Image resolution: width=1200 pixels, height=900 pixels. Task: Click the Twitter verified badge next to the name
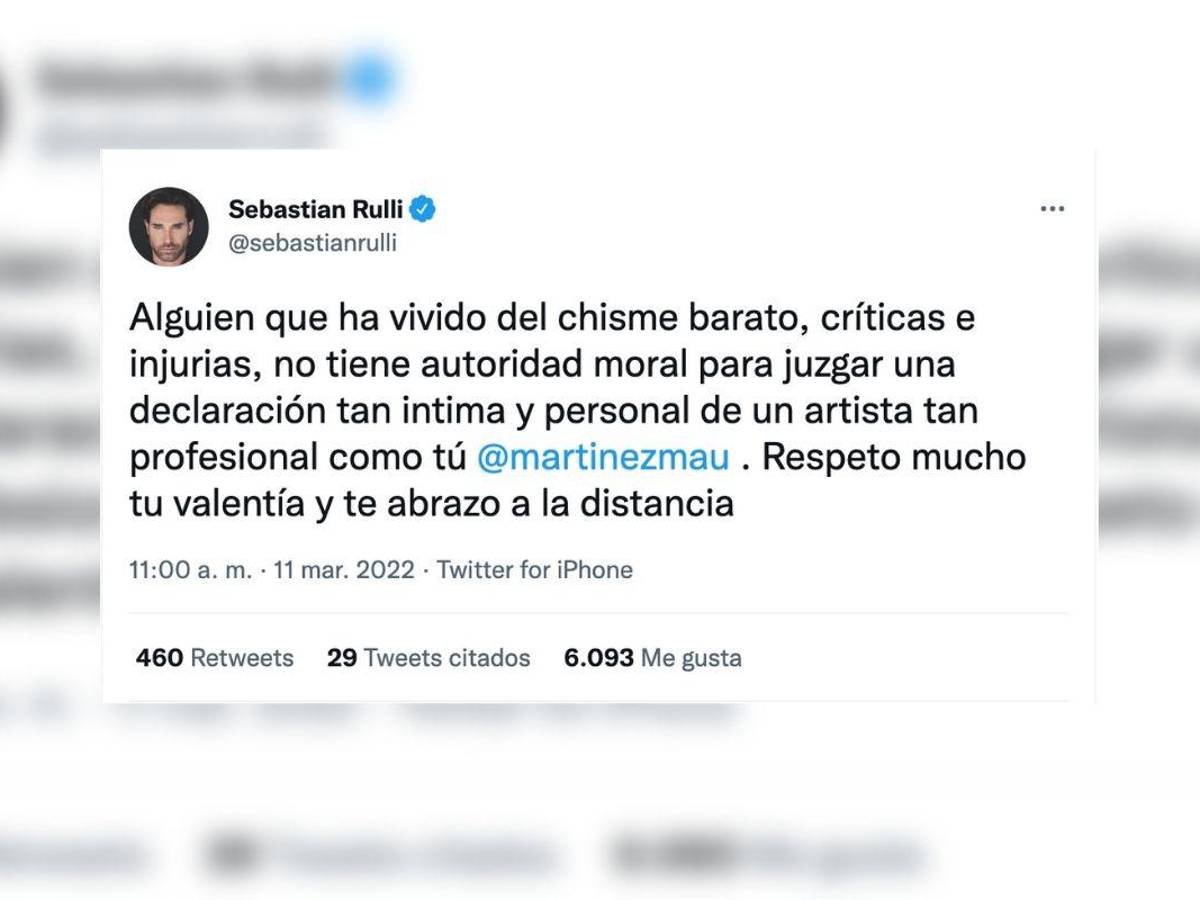(x=424, y=208)
